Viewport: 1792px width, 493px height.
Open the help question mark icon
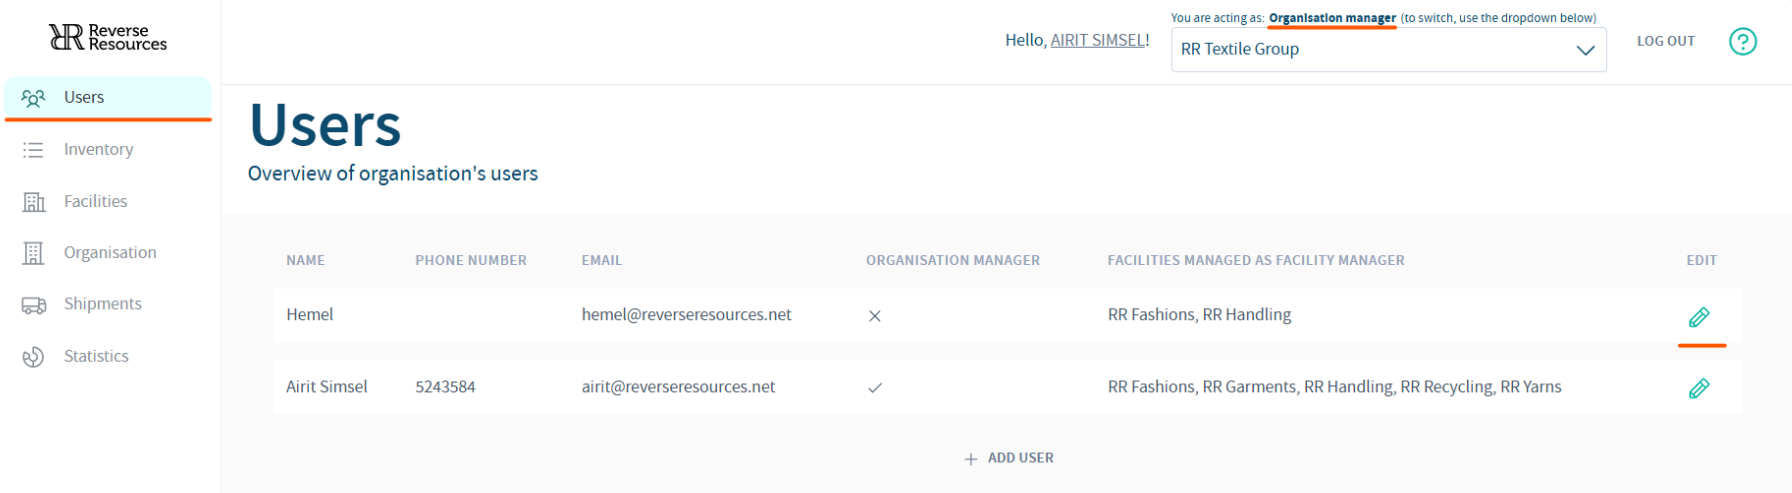tap(1743, 41)
